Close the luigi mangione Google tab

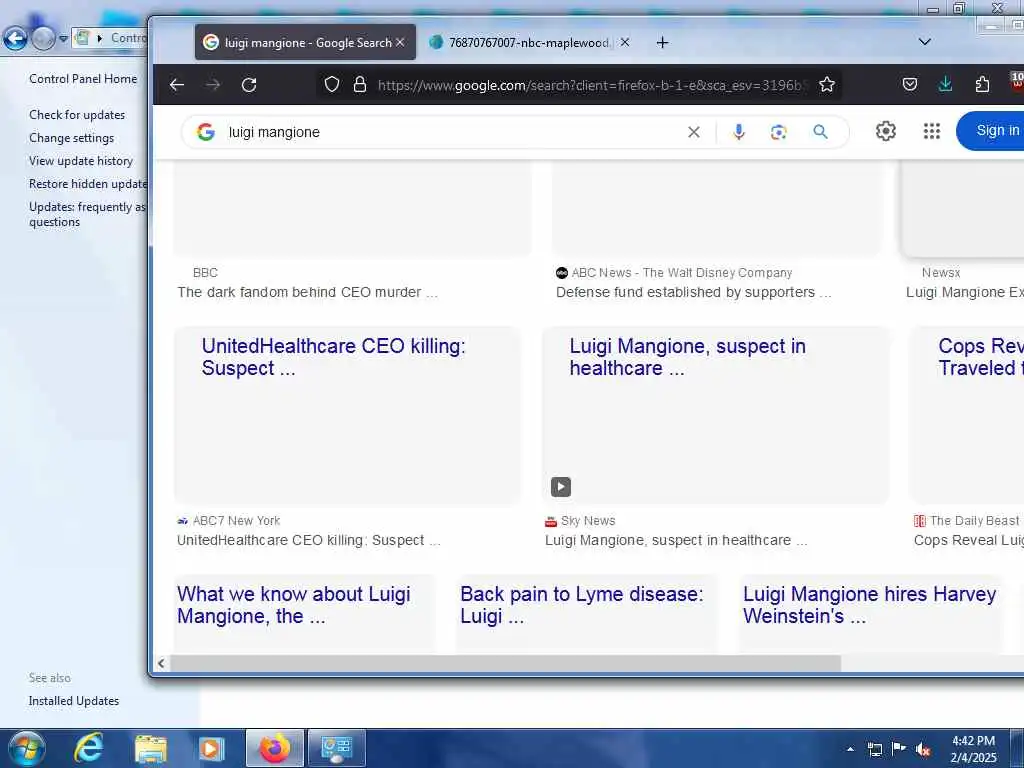point(400,42)
